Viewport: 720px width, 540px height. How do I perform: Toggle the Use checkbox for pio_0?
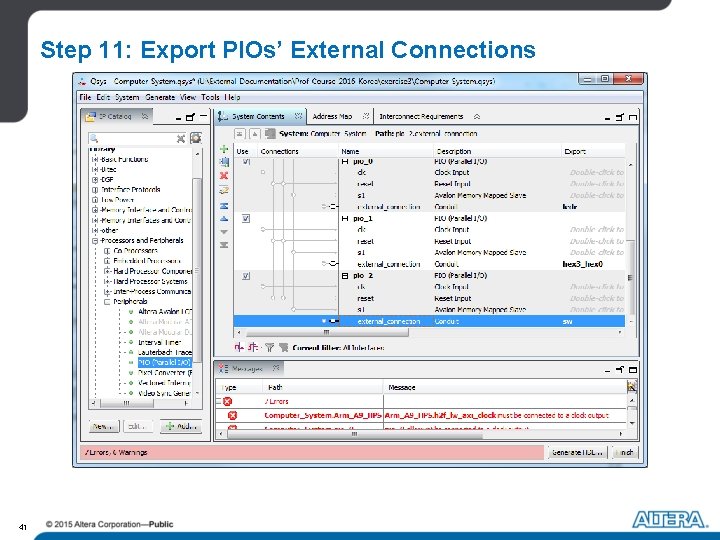click(x=246, y=162)
